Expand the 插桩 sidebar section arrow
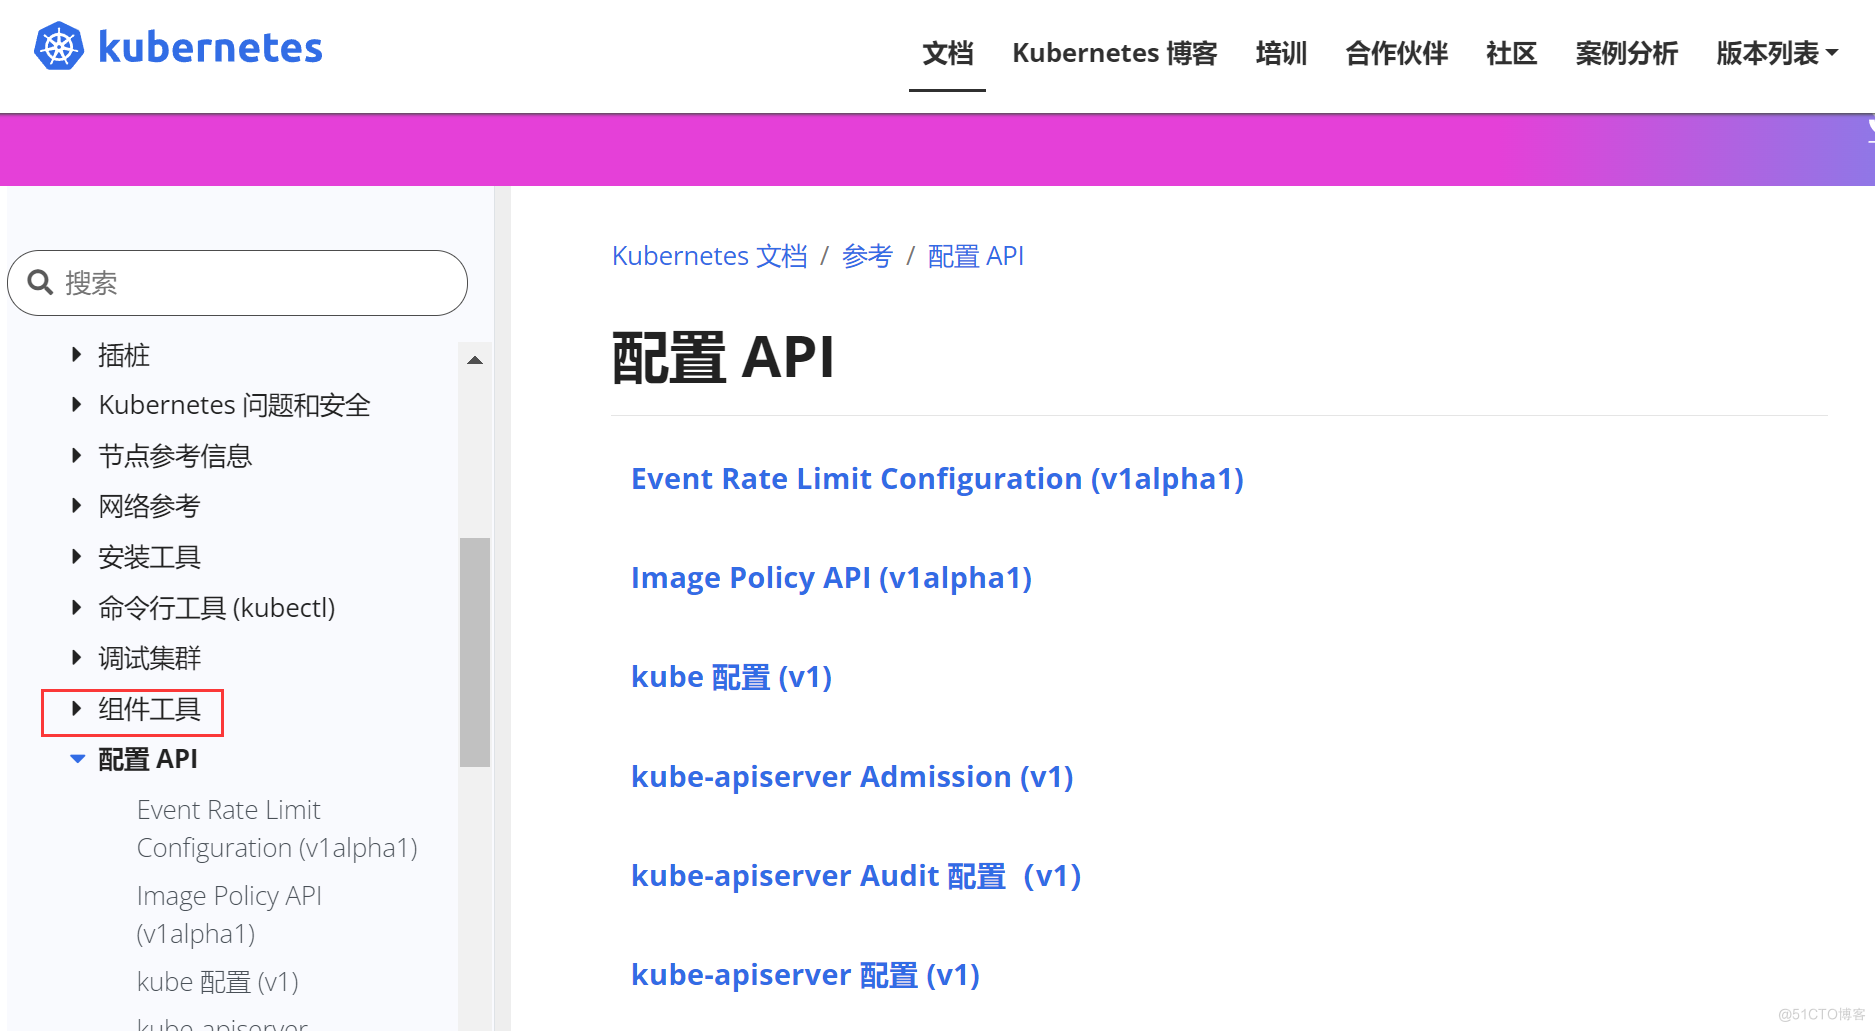1875x1031 pixels. pyautogui.click(x=76, y=354)
